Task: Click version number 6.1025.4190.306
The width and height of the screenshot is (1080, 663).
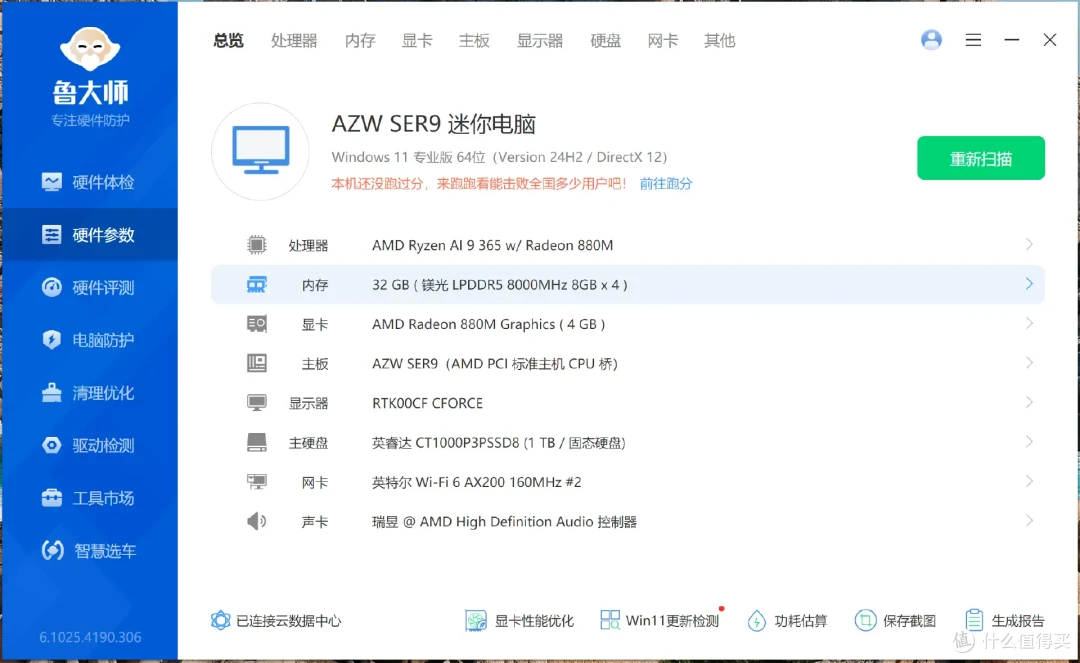Action: pyautogui.click(x=90, y=637)
